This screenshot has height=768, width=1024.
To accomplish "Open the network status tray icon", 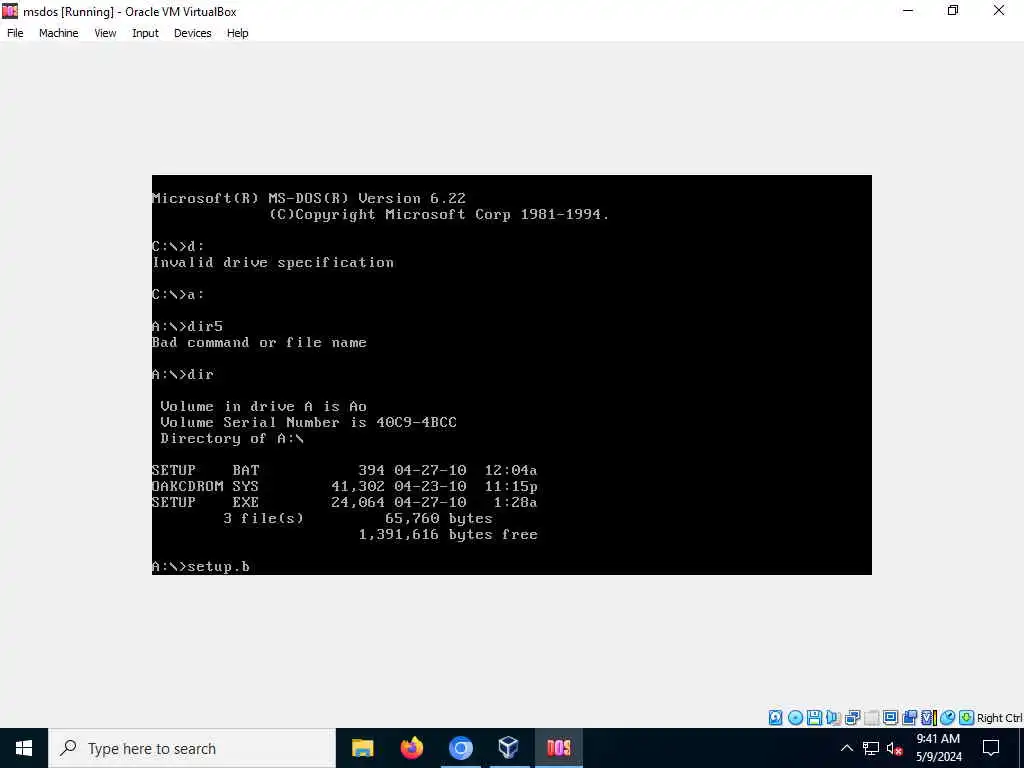I will click(x=871, y=748).
